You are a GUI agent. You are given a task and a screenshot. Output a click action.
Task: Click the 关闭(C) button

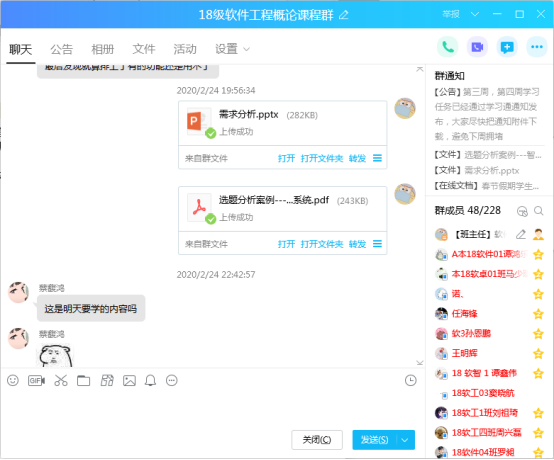(317, 440)
